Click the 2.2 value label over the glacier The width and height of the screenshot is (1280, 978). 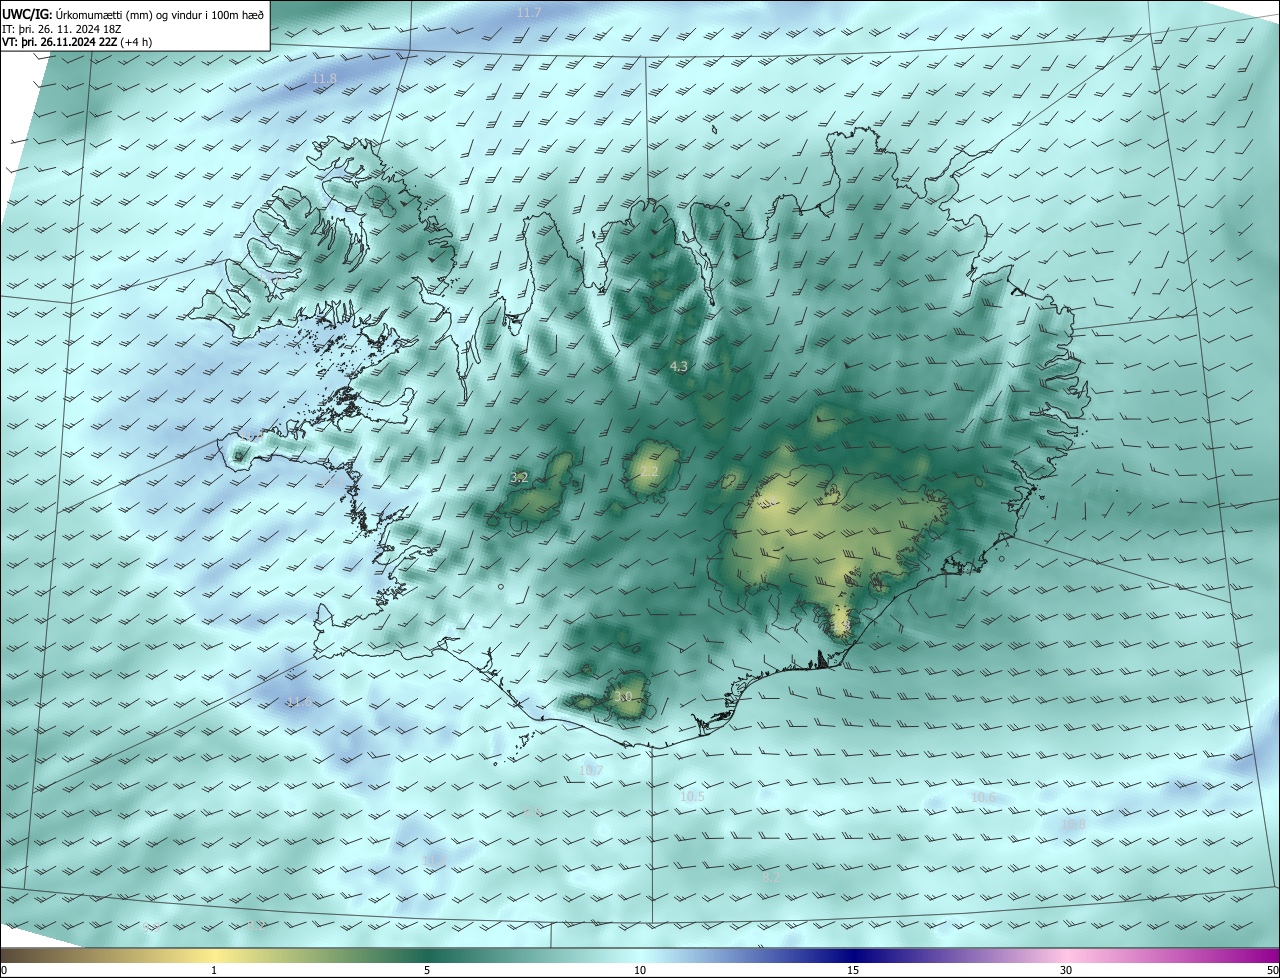pos(649,472)
